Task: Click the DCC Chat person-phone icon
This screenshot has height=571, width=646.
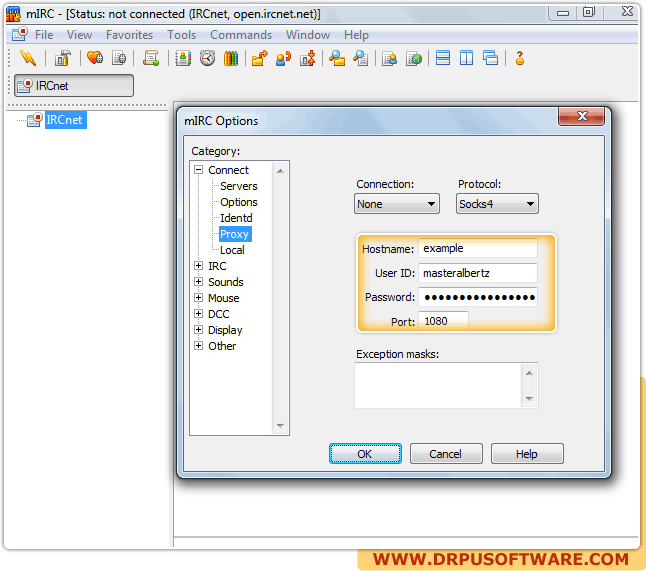Action: (x=283, y=58)
